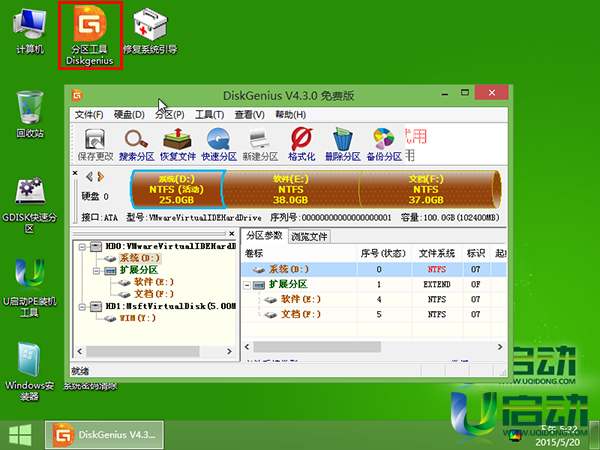The width and height of the screenshot is (600, 450).
Task: Collapse the HD1 MsftVirtualDisk tree node
Action: (82, 307)
